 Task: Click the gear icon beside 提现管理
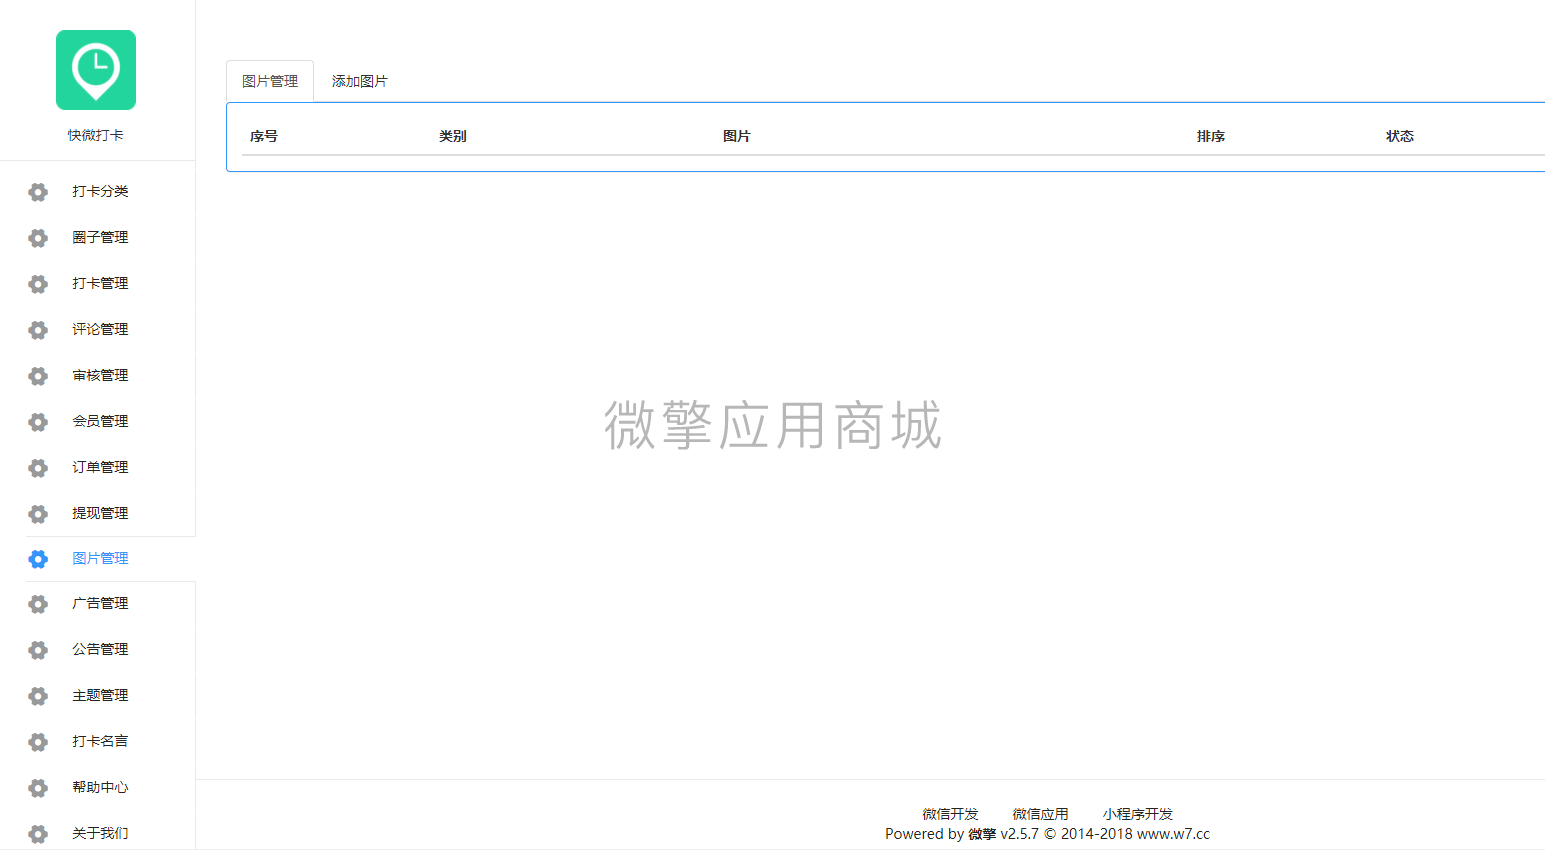(37, 513)
